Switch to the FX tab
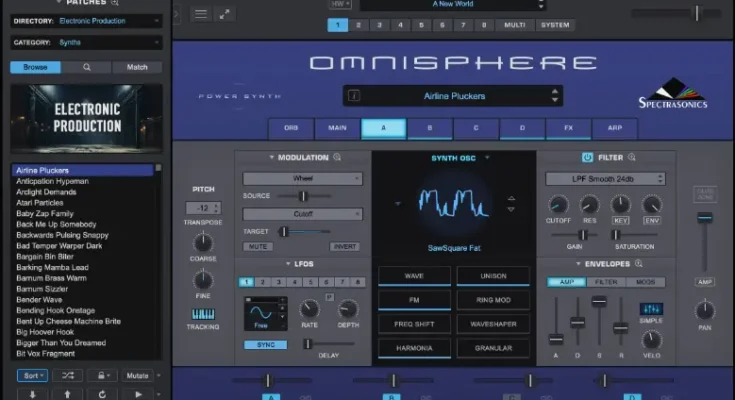Image resolution: width=735 pixels, height=400 pixels. coord(569,128)
